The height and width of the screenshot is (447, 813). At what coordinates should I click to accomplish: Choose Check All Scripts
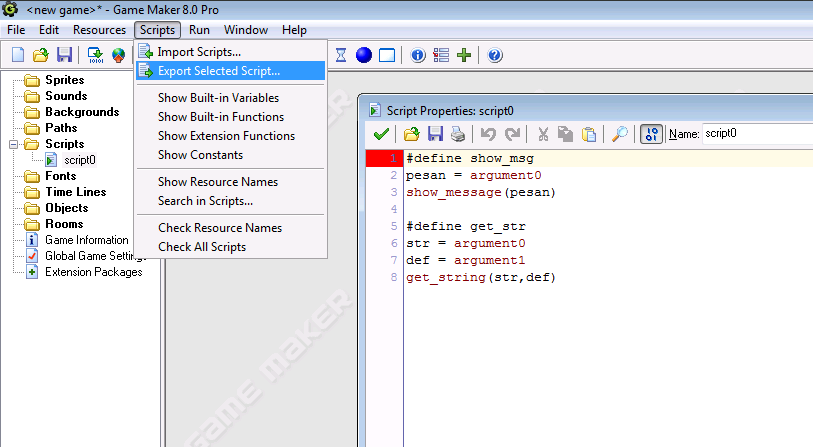(x=231, y=247)
